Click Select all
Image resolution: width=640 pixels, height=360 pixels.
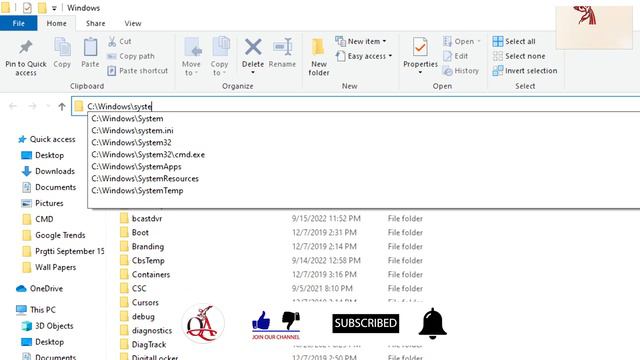(x=514, y=41)
